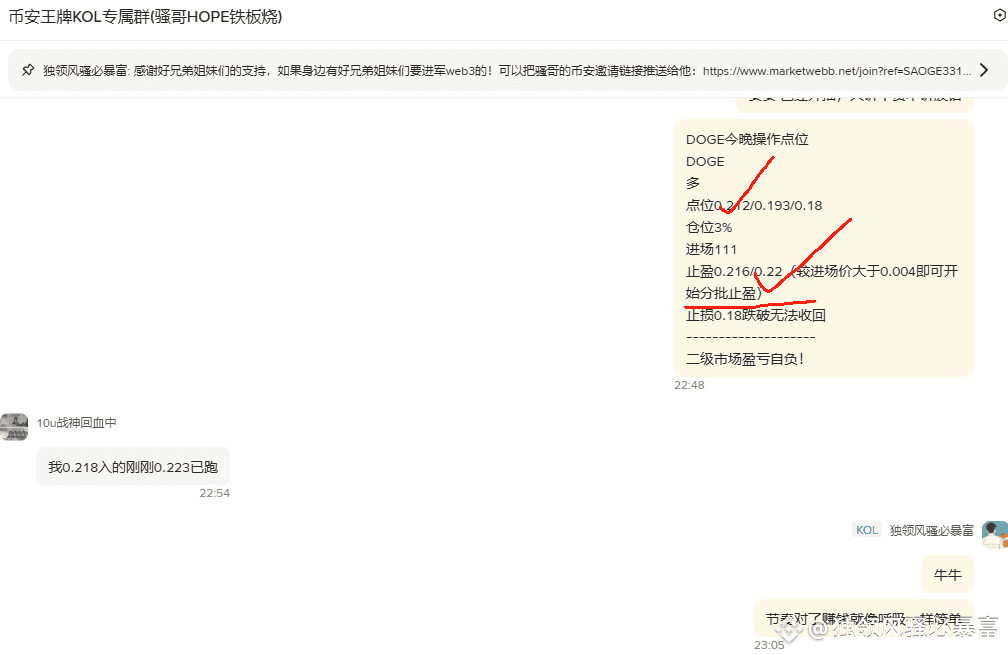
Task: Select the line DOGE今晚操作点位
Action: (x=747, y=139)
